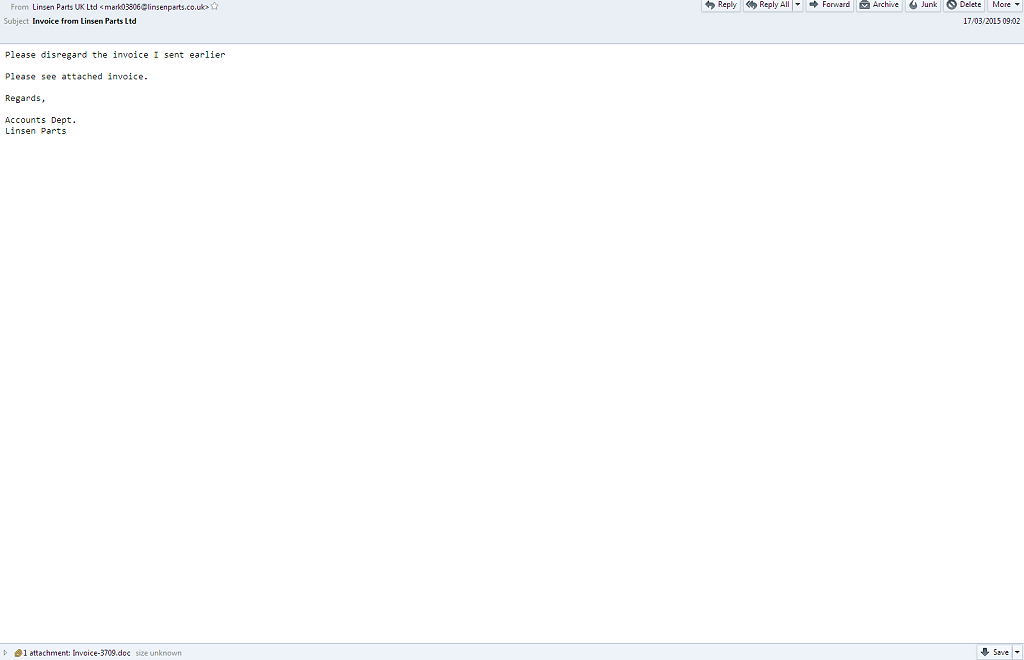
Task: Archive the message
Action: coord(879,5)
